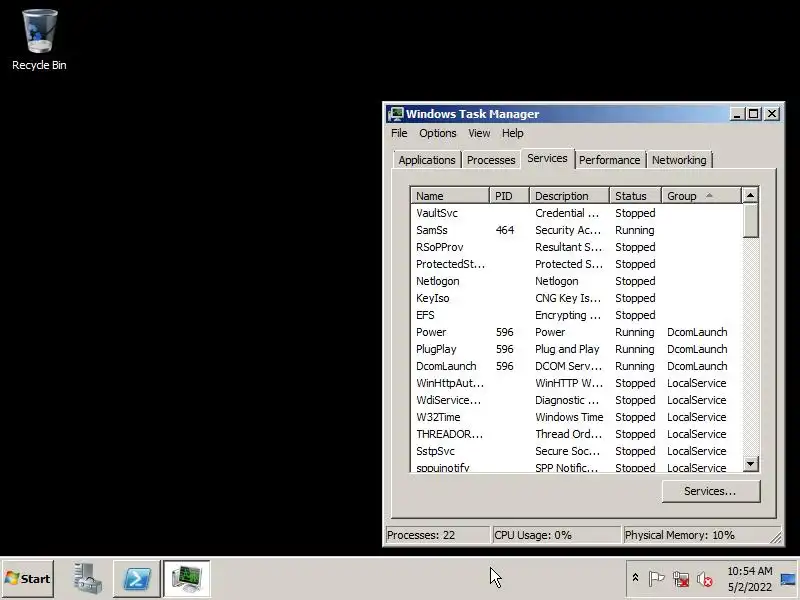Select the Power service name
The width and height of the screenshot is (800, 600).
click(431, 332)
